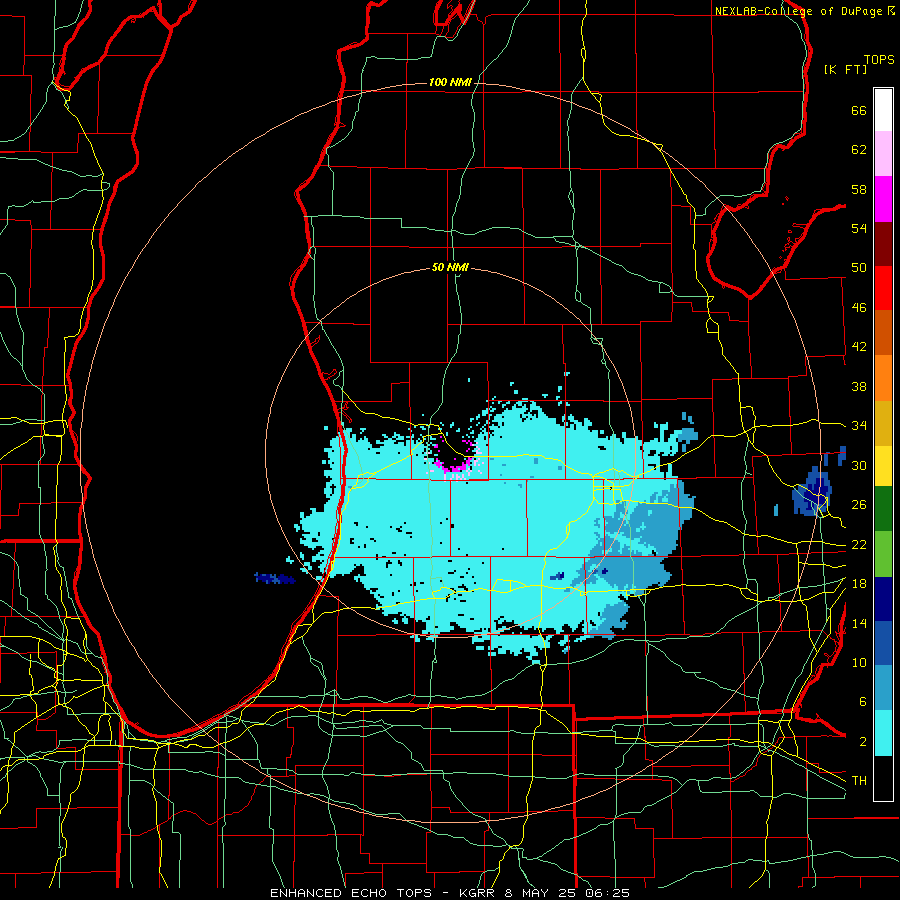Click the light blue 6 kft legend swatch
900x900 pixels.
tap(883, 688)
